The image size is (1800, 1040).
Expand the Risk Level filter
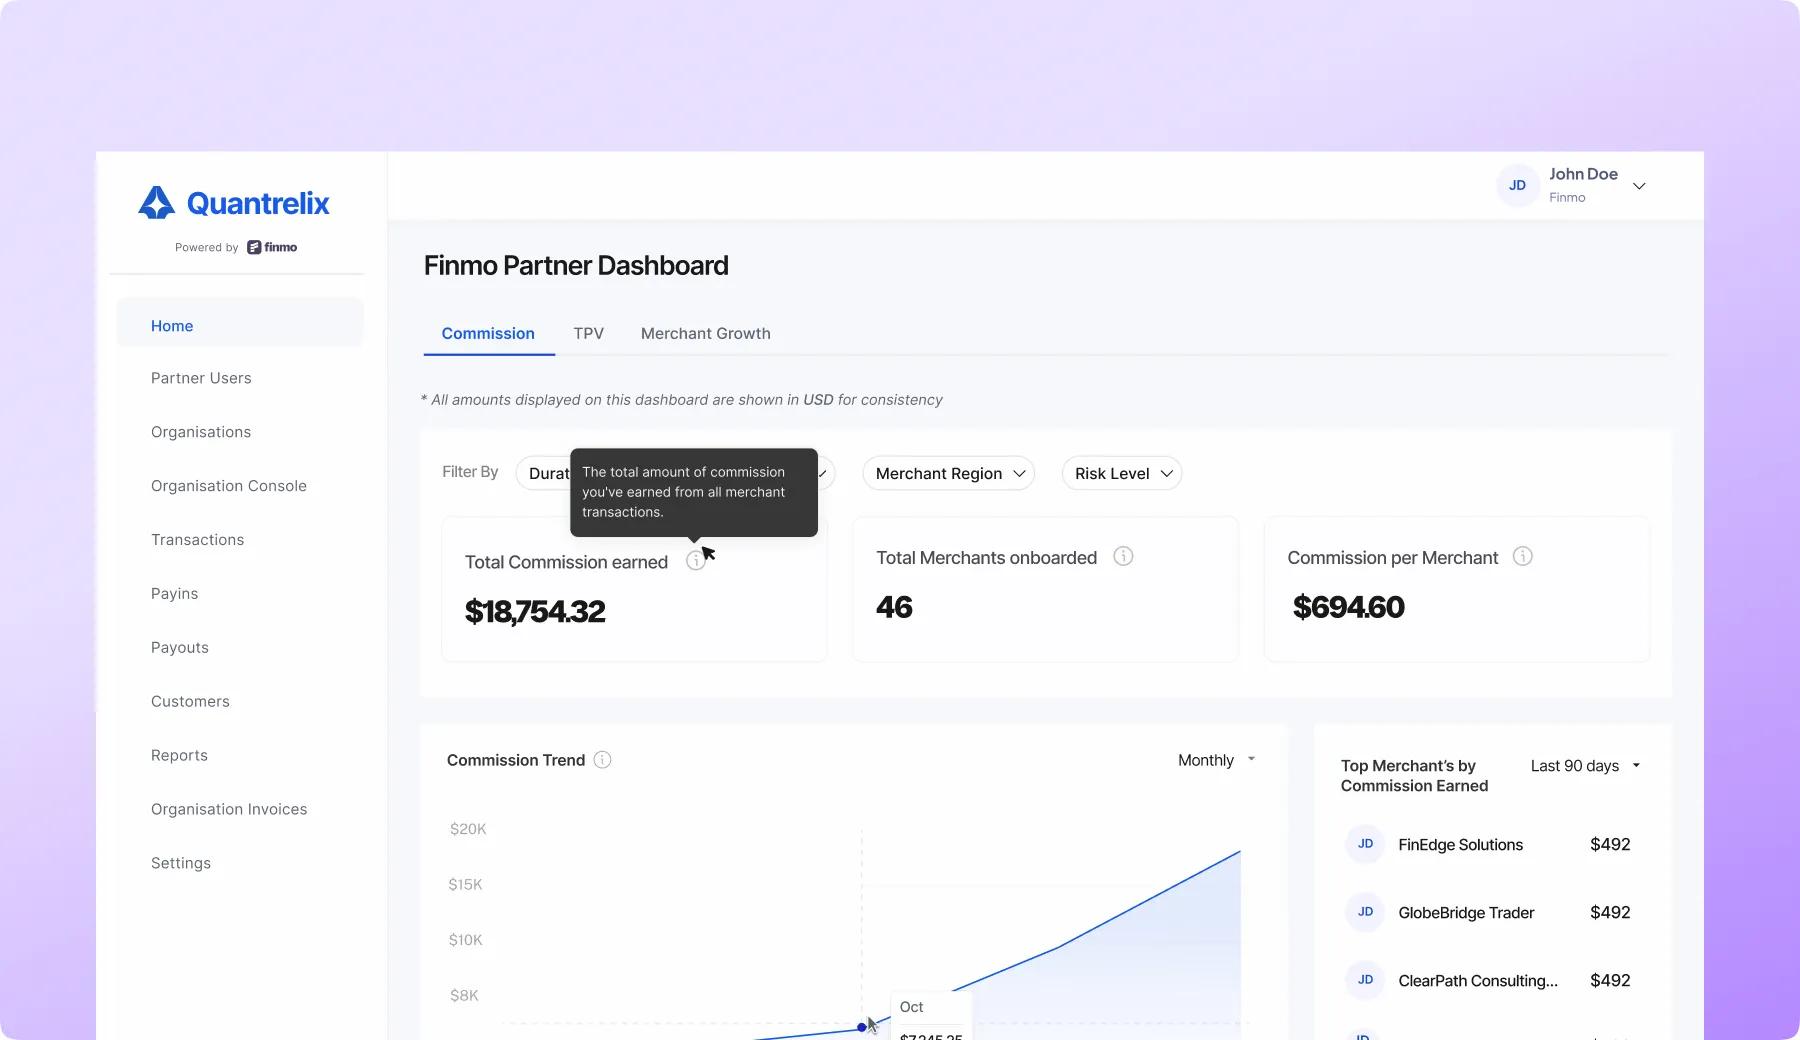(1122, 474)
